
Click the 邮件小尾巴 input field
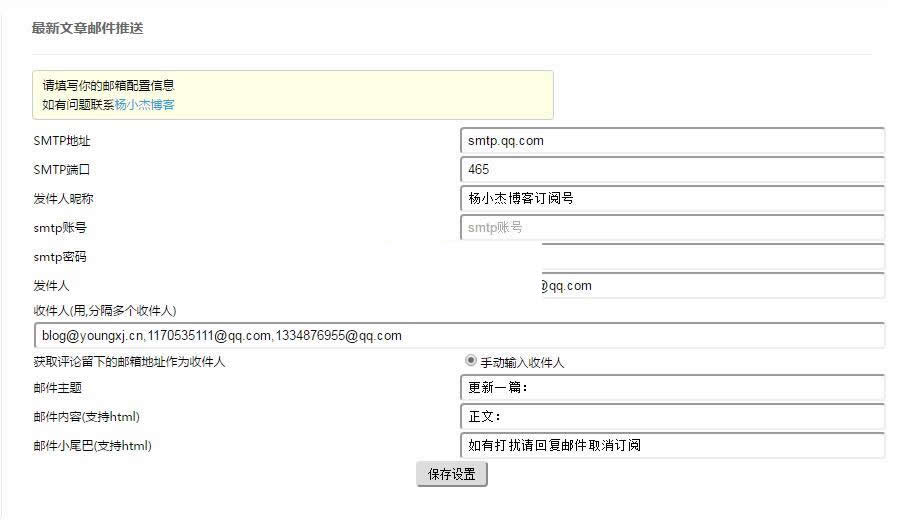pos(672,445)
